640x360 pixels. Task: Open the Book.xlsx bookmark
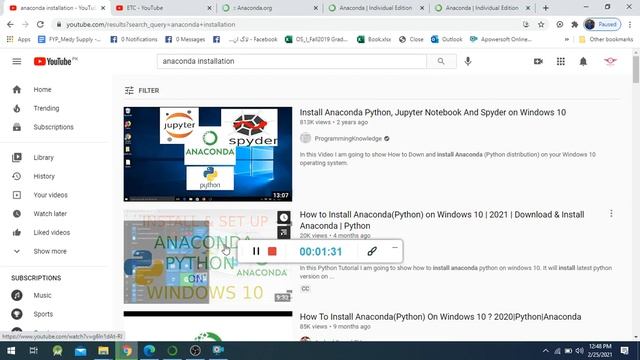point(374,40)
